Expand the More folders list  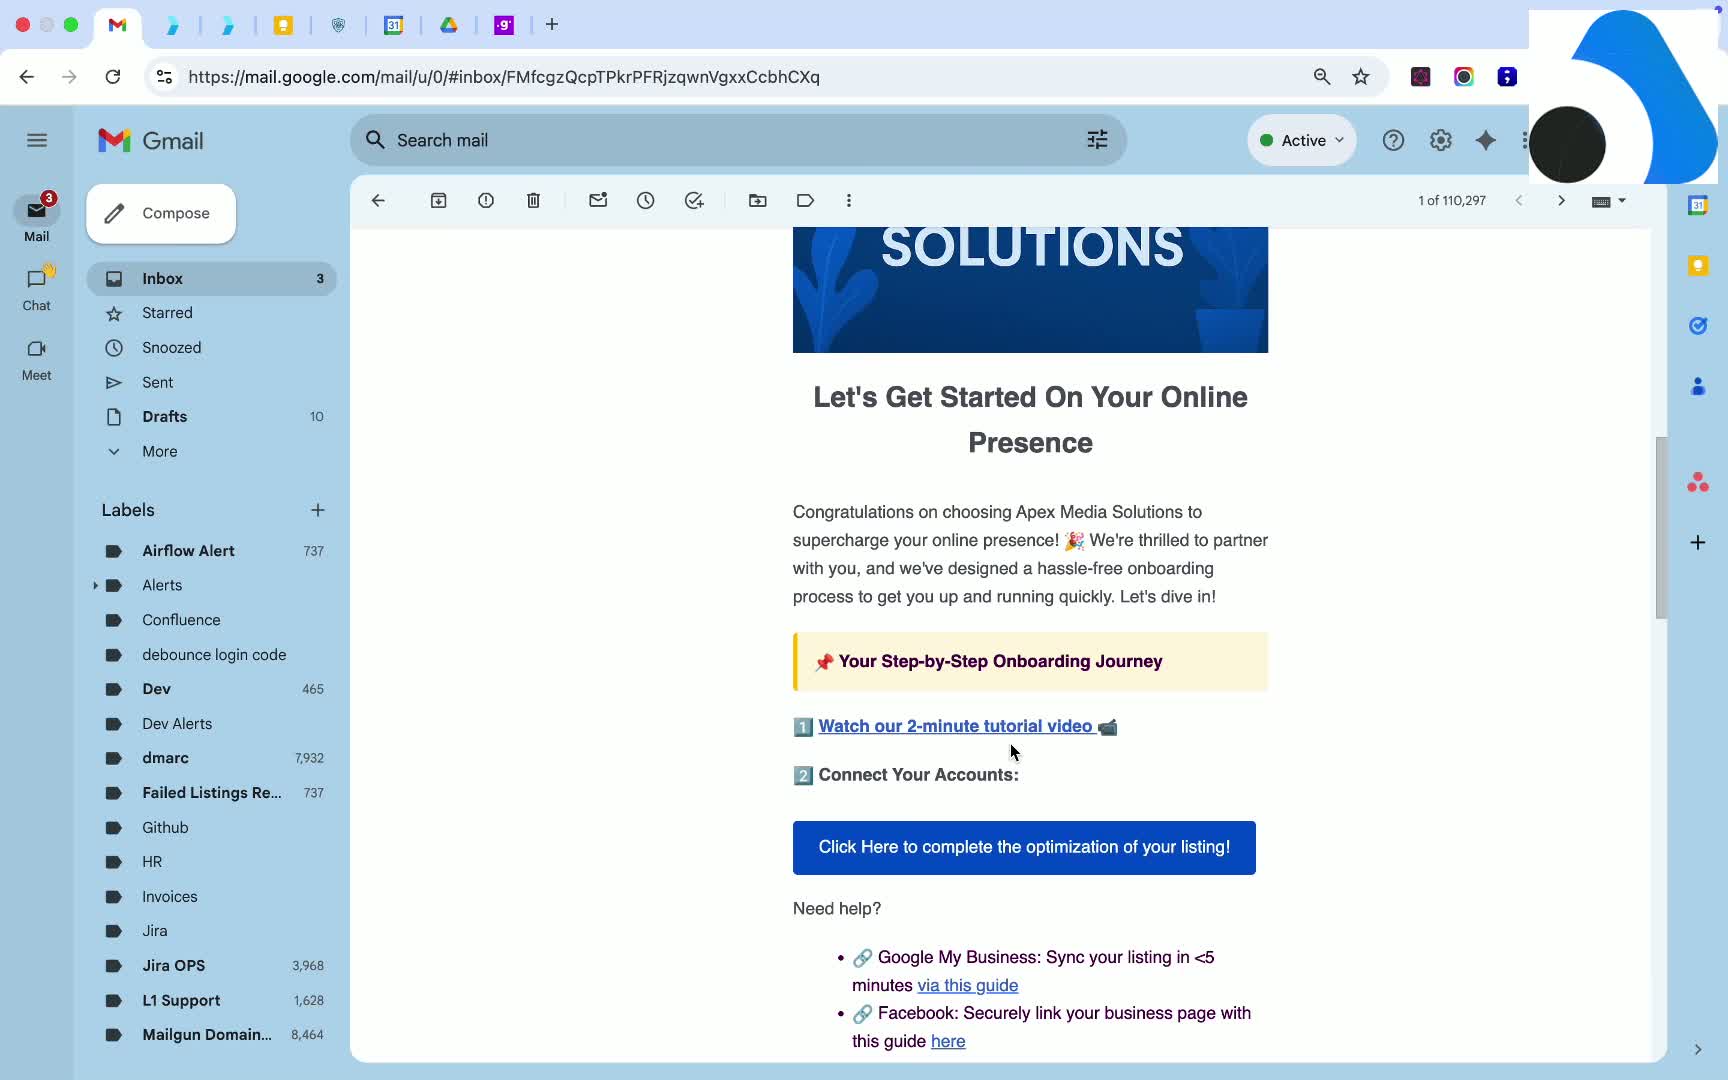159,451
